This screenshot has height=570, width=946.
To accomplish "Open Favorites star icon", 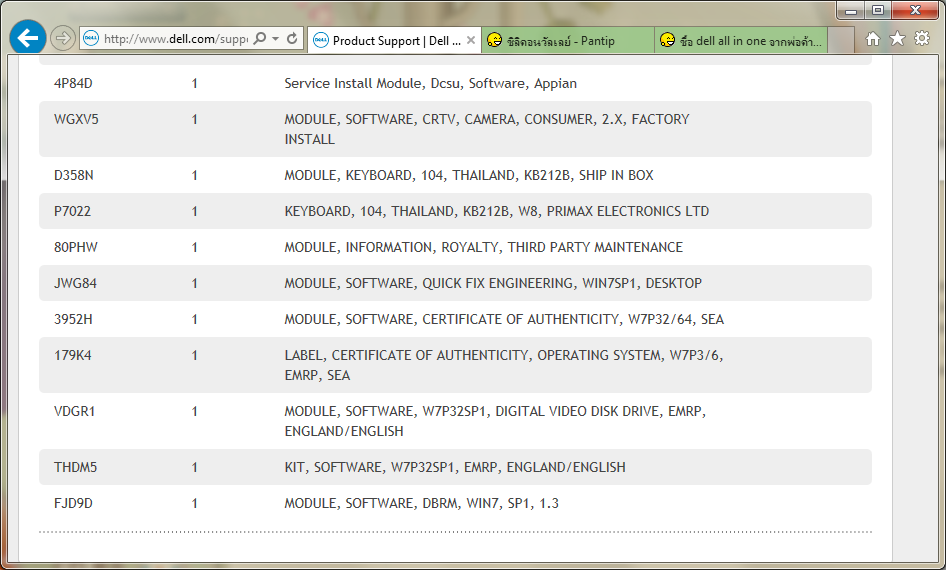I will [x=897, y=39].
